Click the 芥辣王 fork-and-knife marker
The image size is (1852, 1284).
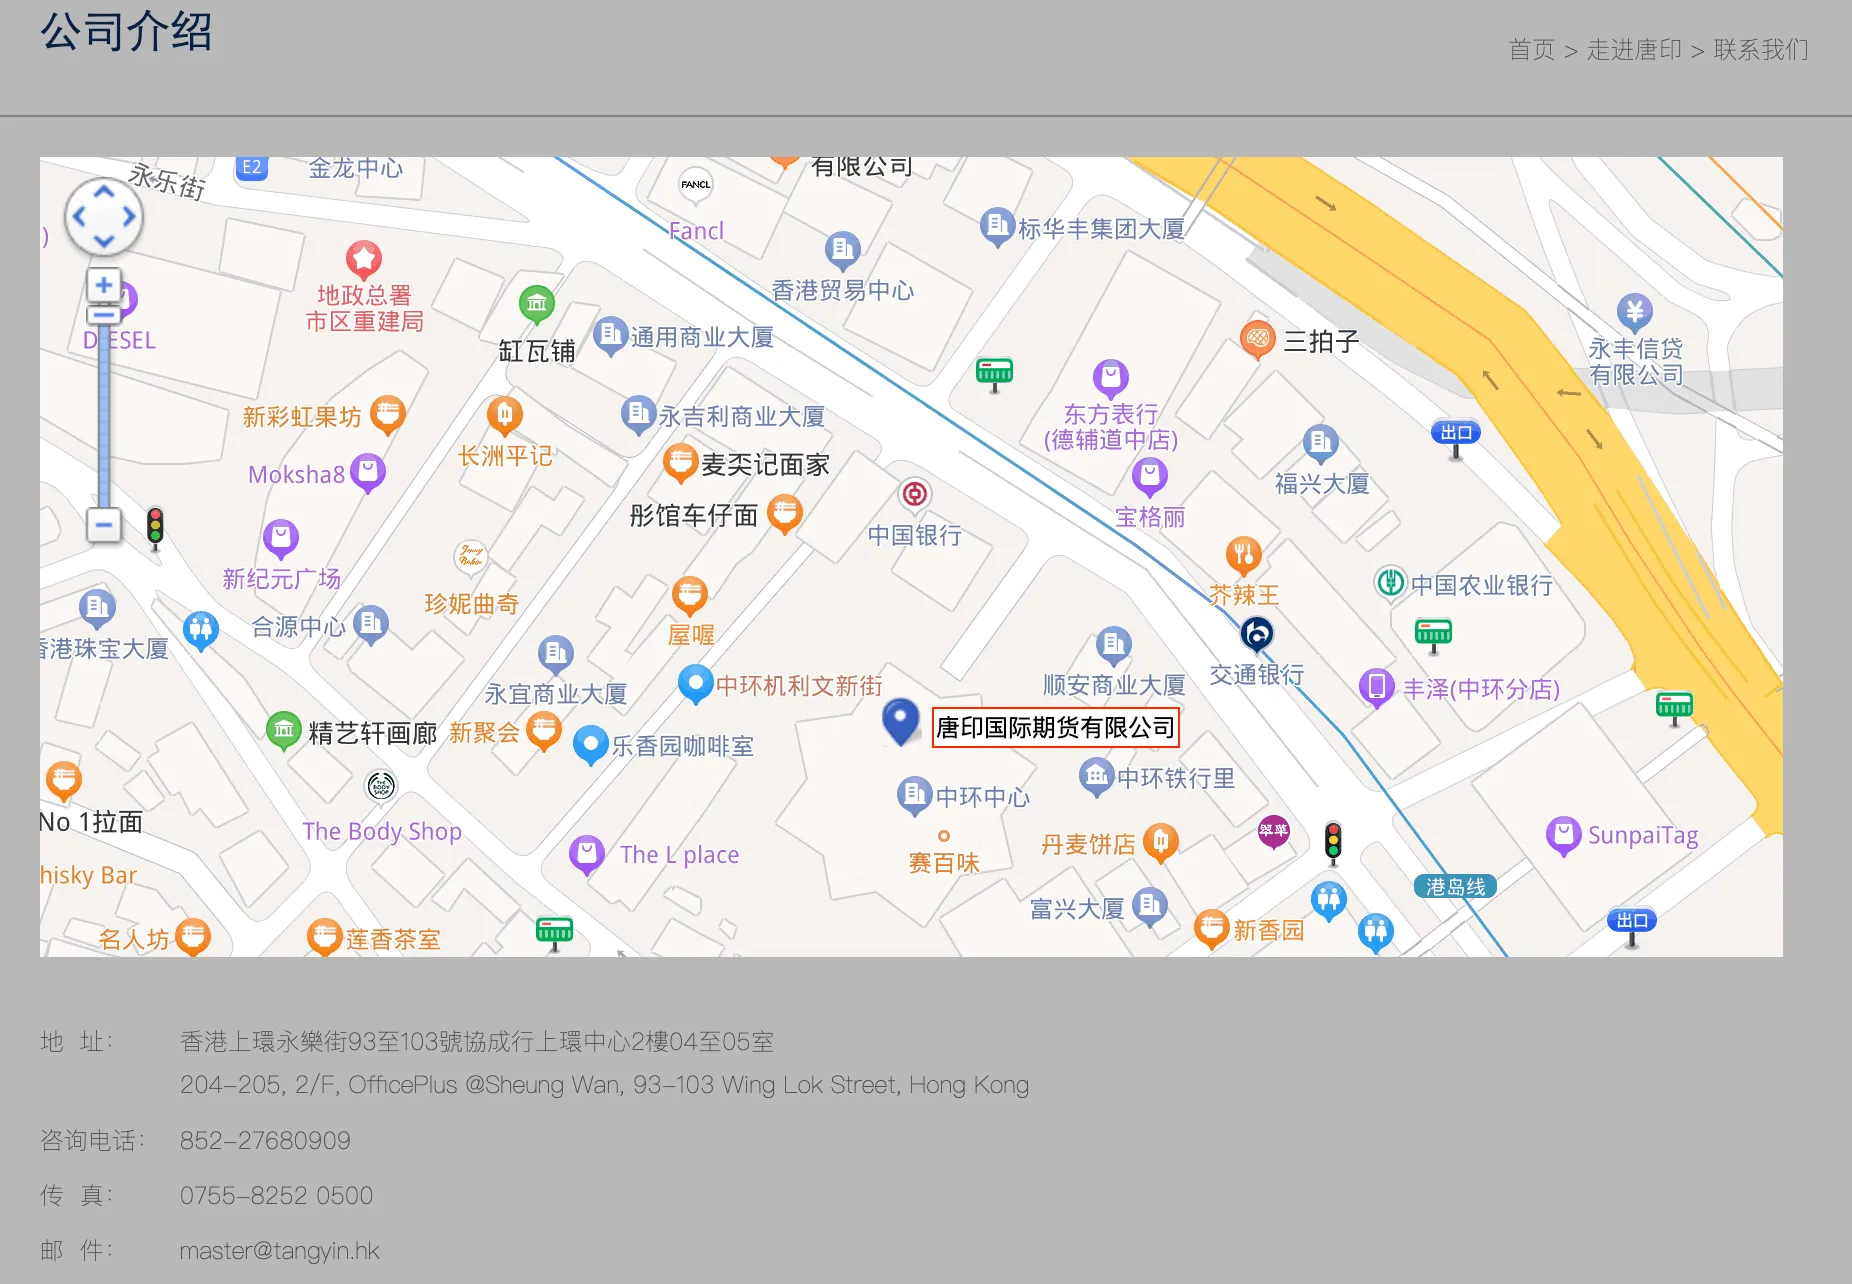(x=1244, y=555)
